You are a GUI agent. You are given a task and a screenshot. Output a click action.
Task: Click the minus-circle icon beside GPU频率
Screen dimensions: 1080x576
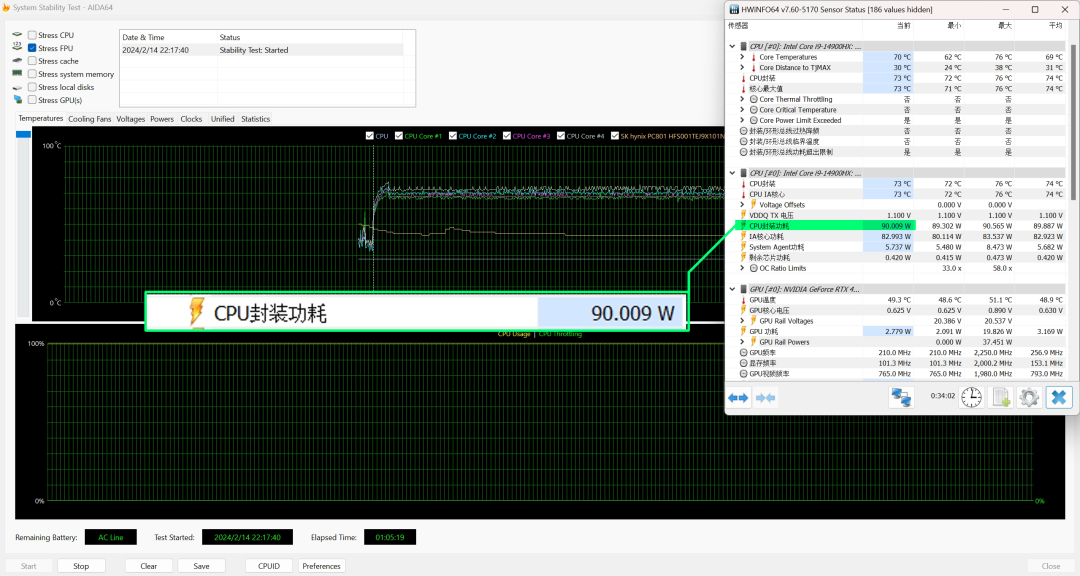click(x=744, y=353)
